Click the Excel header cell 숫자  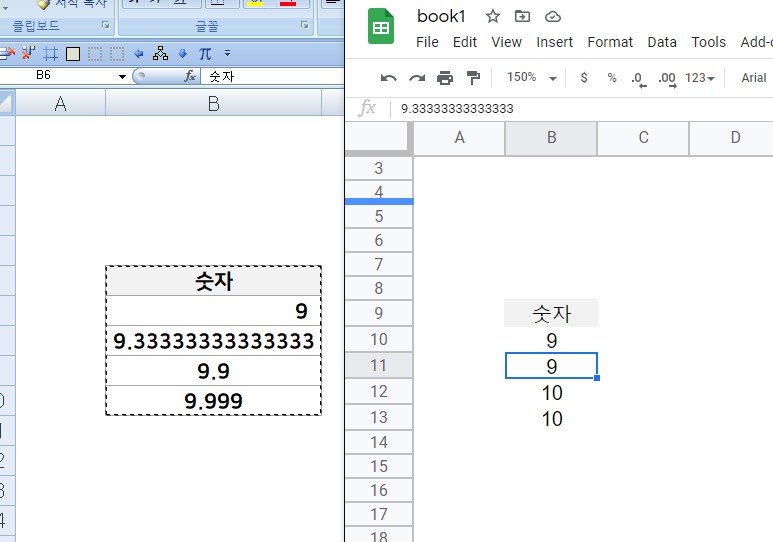(x=213, y=281)
